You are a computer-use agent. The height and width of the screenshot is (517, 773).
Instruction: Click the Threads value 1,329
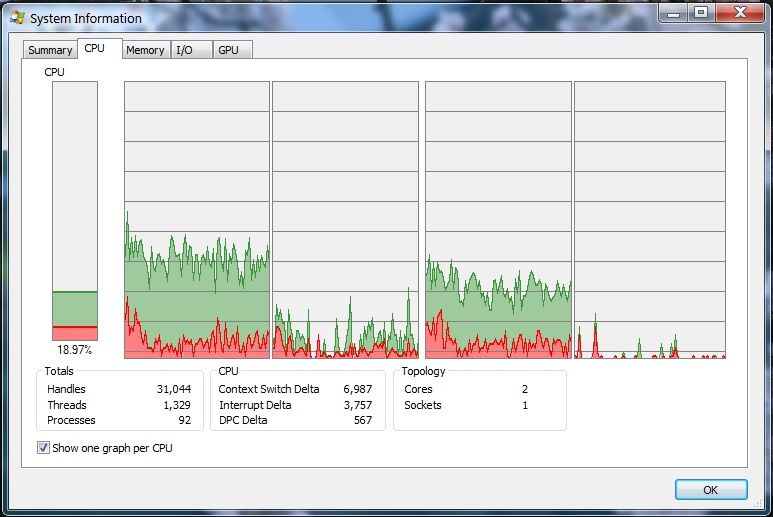177,405
